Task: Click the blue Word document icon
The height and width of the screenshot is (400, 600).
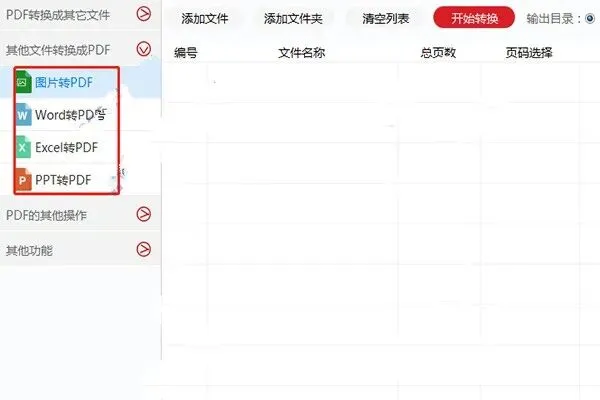Action: coord(23,115)
